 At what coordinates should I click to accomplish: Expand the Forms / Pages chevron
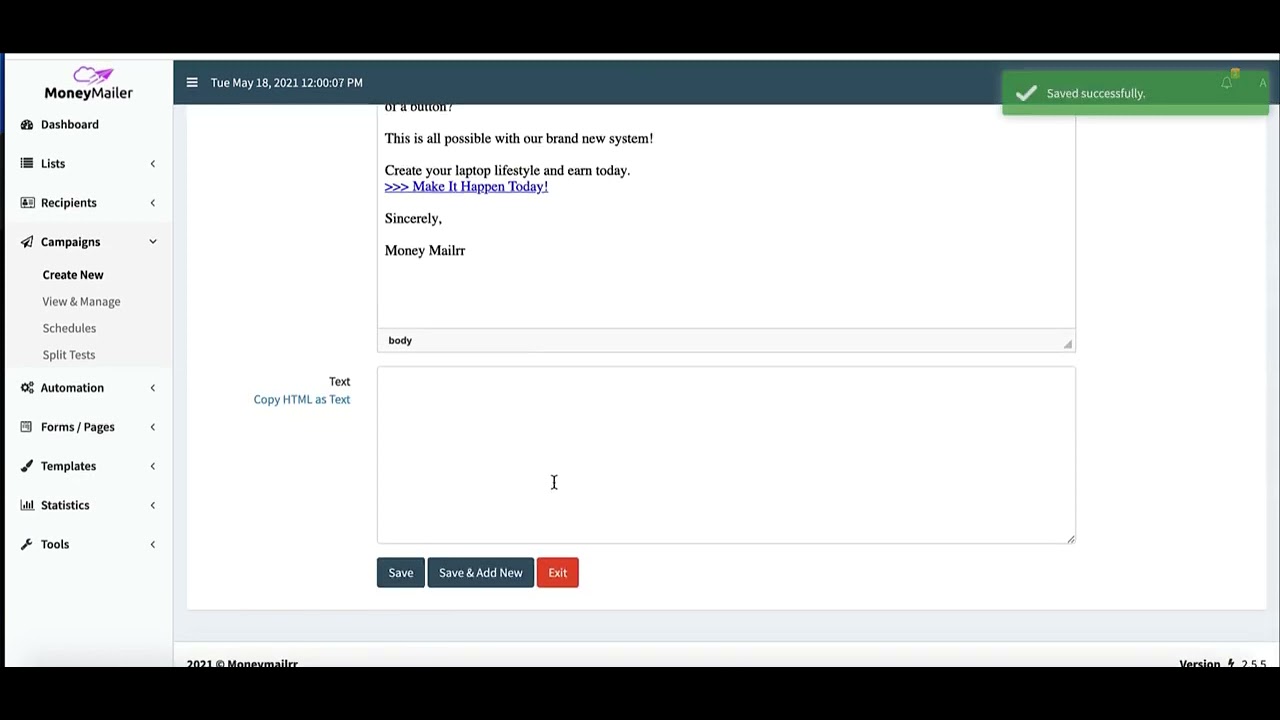coord(153,427)
